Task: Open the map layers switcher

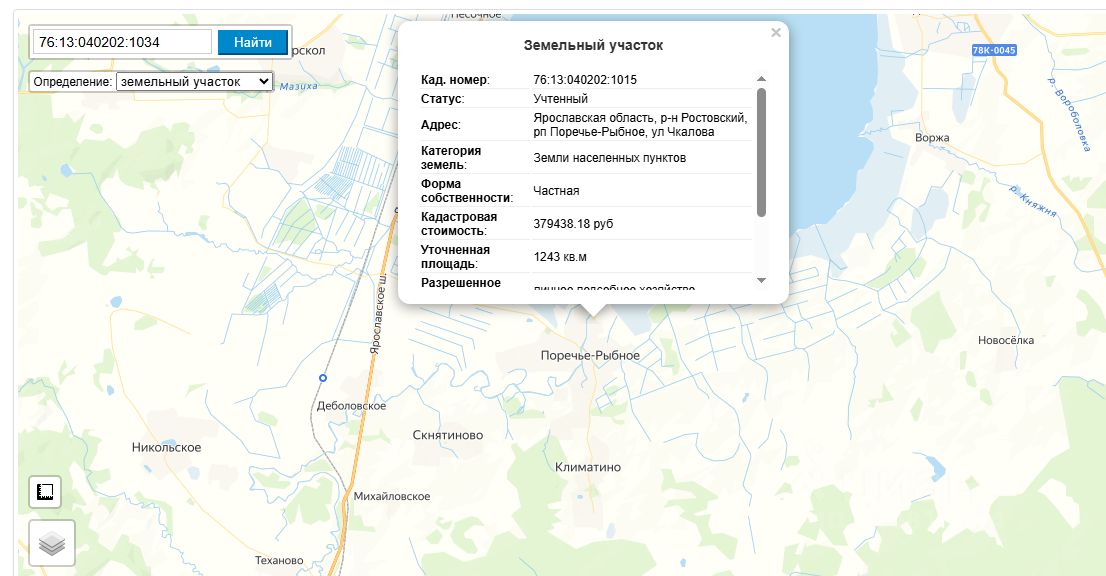Action: click(52, 543)
